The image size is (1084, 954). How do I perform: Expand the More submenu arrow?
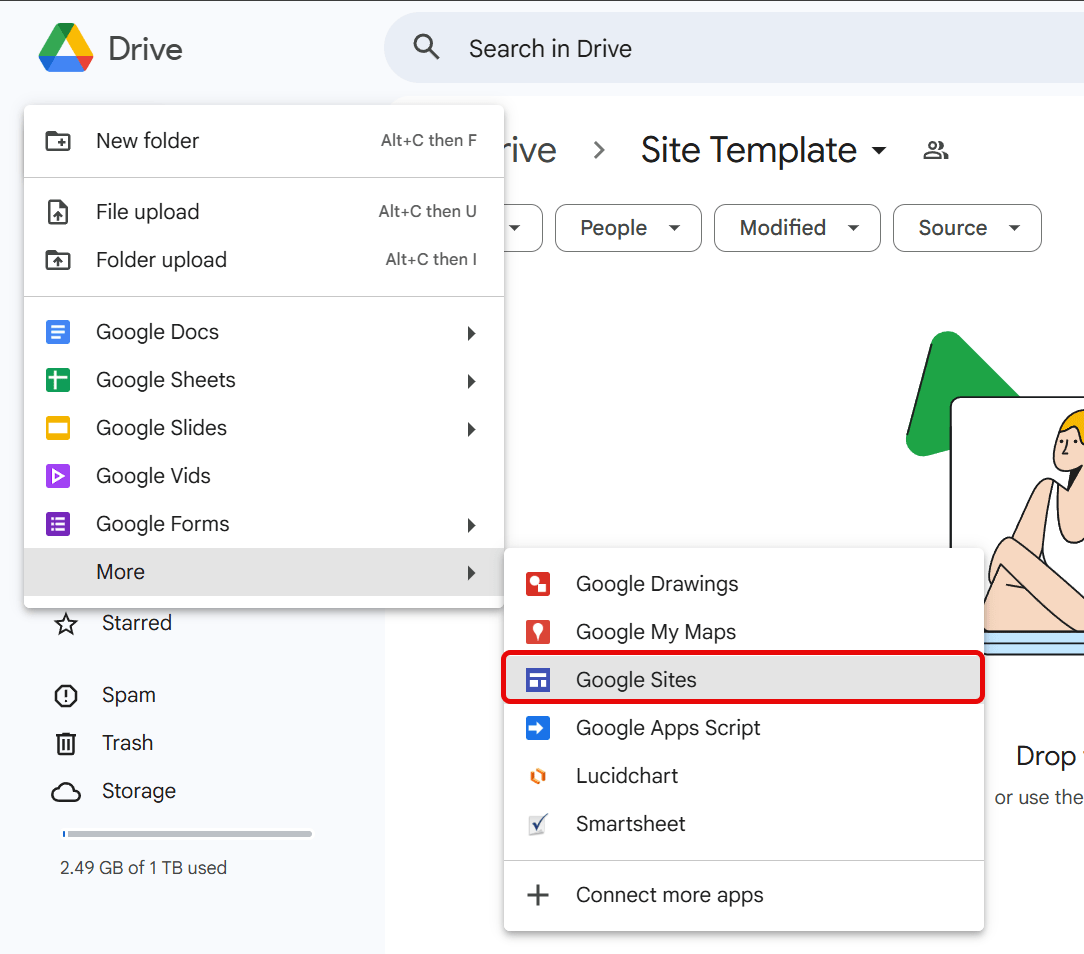(471, 572)
